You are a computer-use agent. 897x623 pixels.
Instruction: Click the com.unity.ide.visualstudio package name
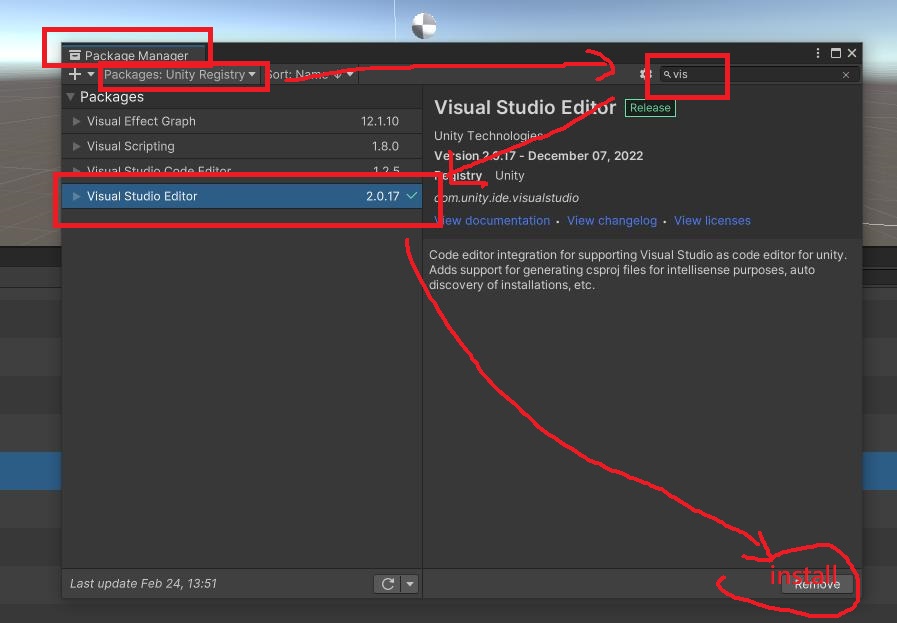coord(507,198)
